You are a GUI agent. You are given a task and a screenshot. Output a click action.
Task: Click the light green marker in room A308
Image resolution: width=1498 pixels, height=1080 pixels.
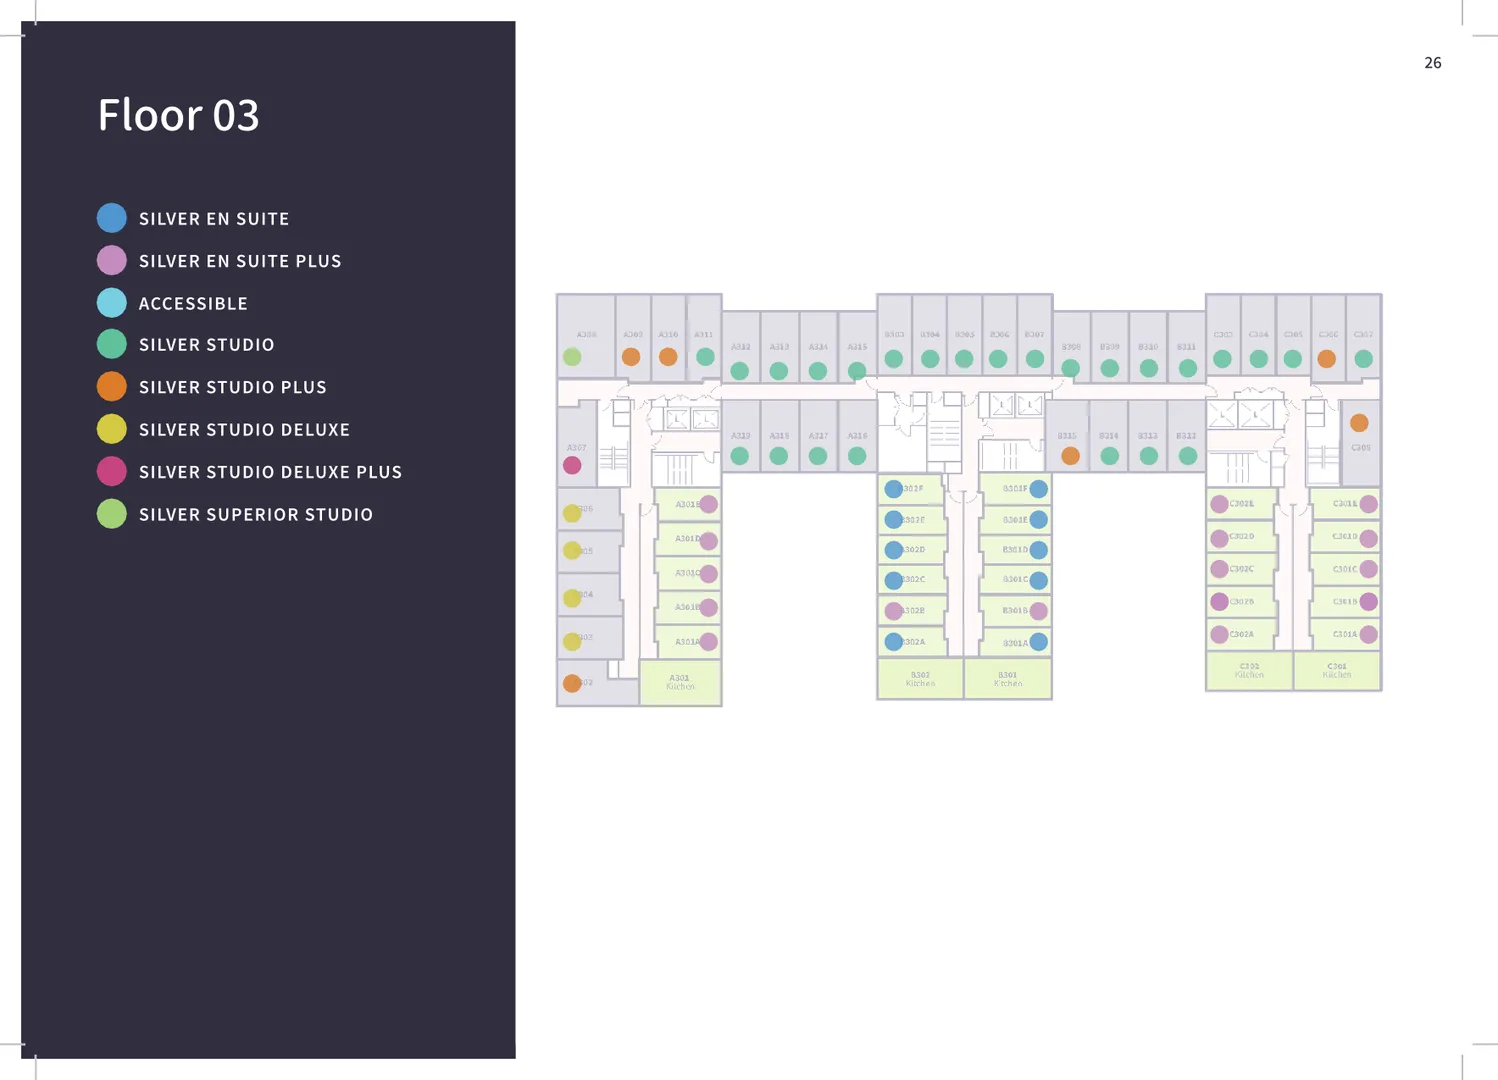(572, 357)
